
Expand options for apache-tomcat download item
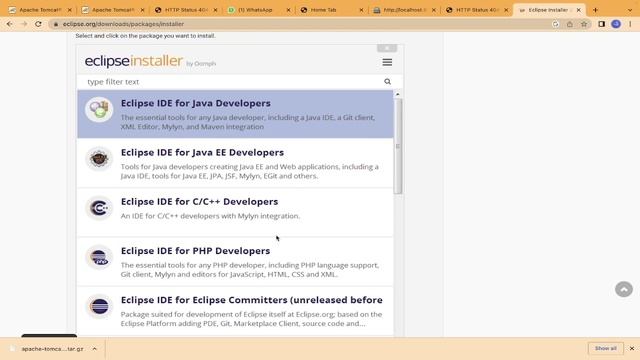(x=94, y=349)
